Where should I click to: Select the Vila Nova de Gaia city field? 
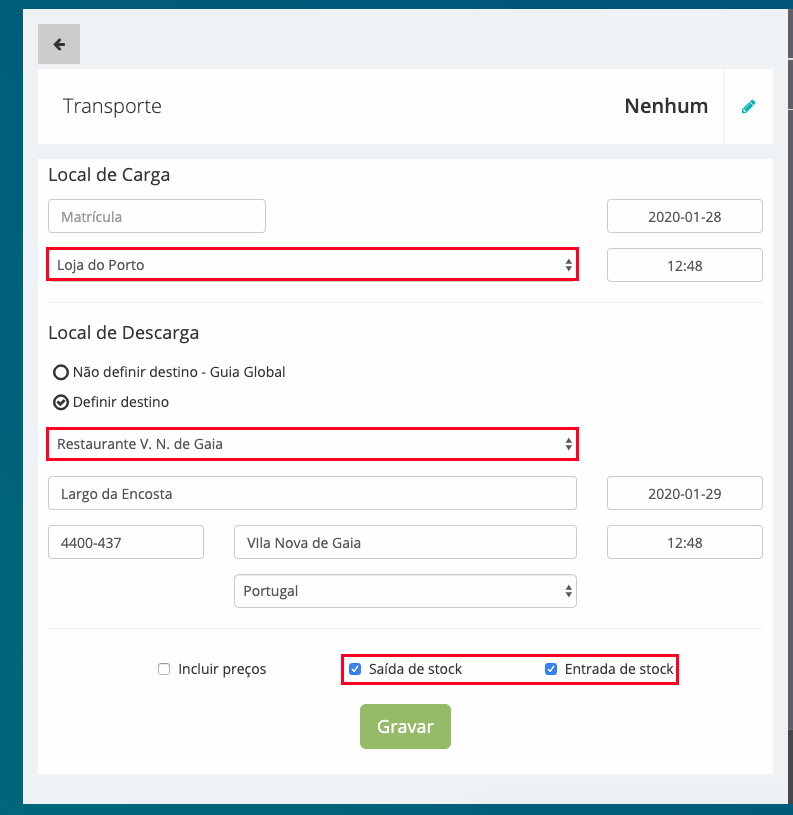405,542
